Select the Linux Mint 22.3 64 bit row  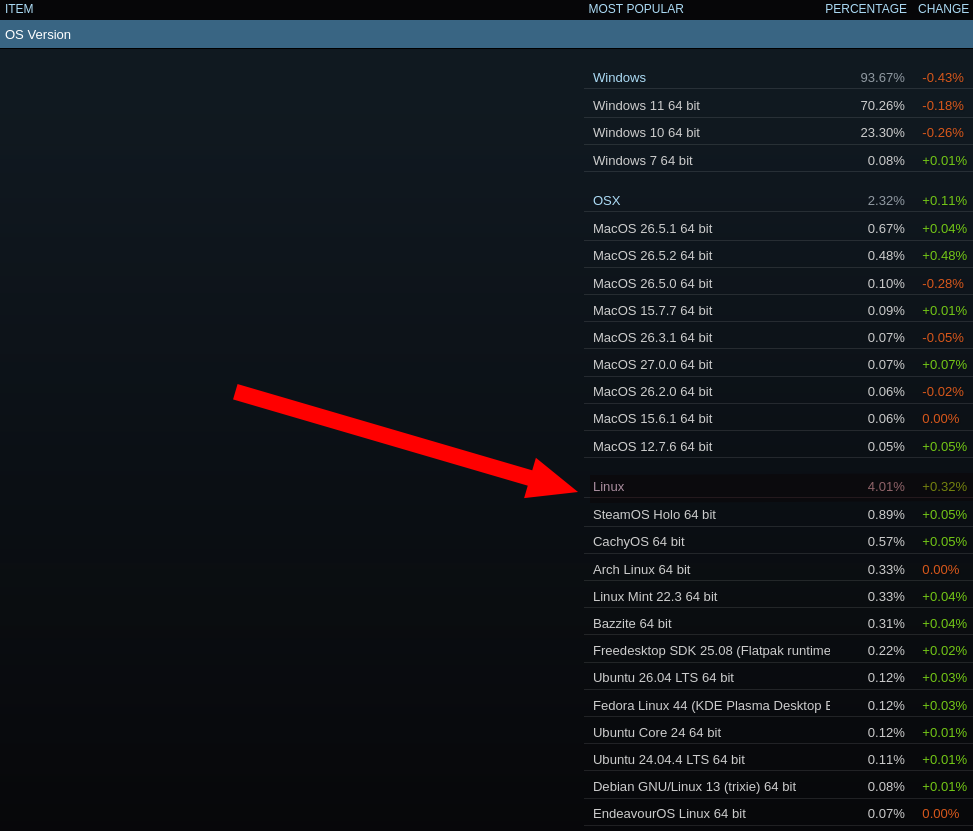pos(778,596)
